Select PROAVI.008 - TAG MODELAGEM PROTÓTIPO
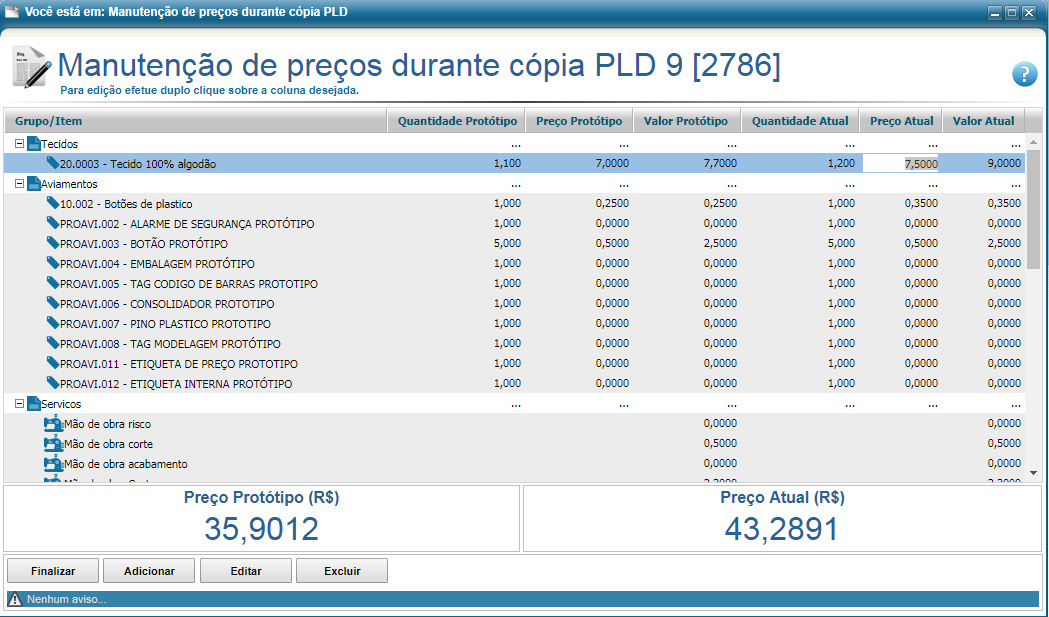 [514, 344]
